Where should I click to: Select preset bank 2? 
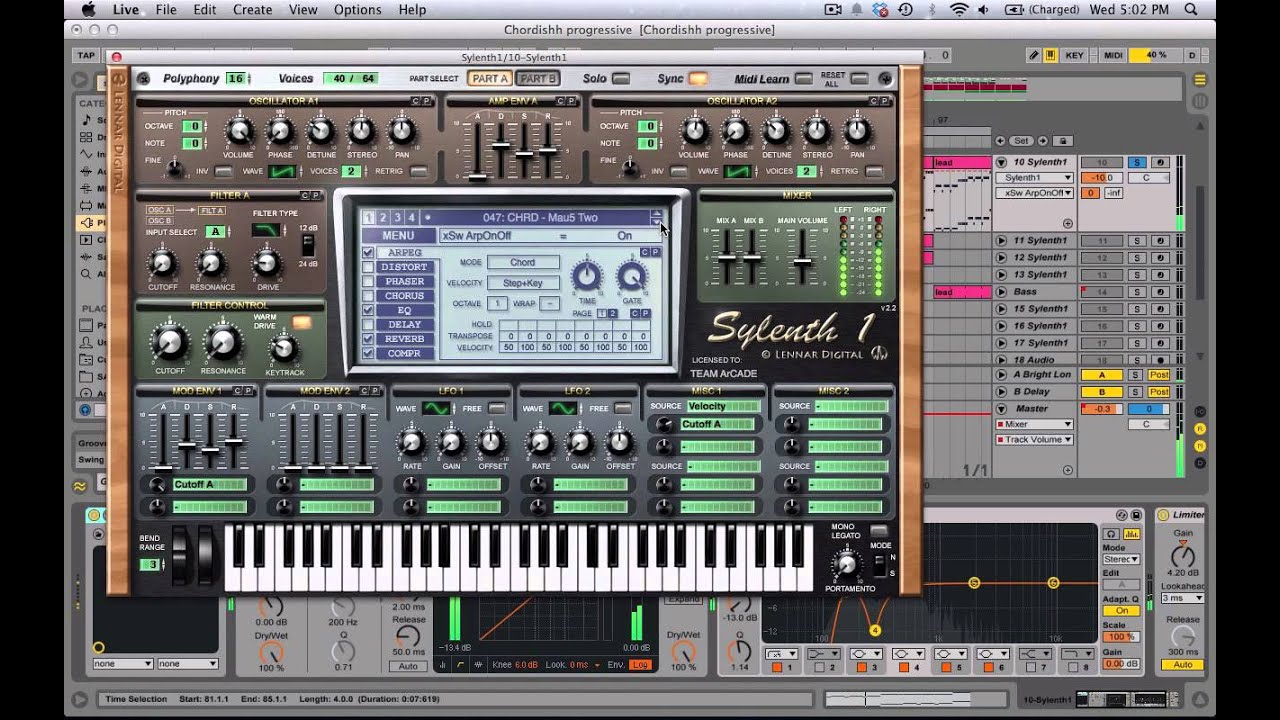coord(383,217)
